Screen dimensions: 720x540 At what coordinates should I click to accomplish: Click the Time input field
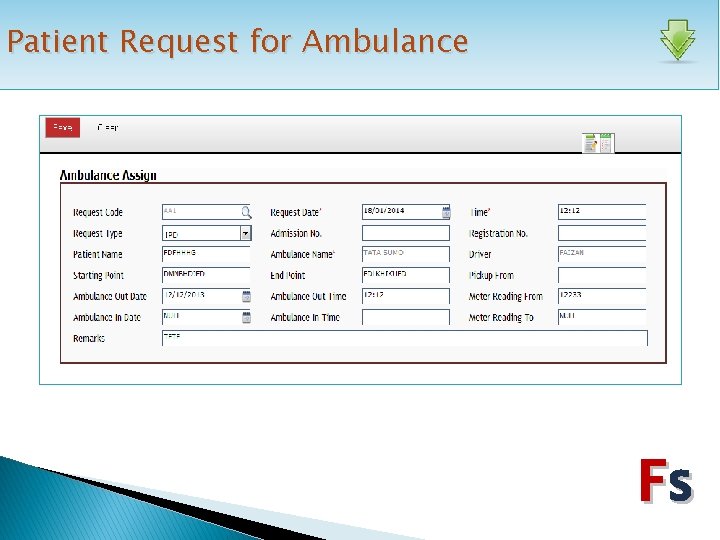tap(602, 212)
